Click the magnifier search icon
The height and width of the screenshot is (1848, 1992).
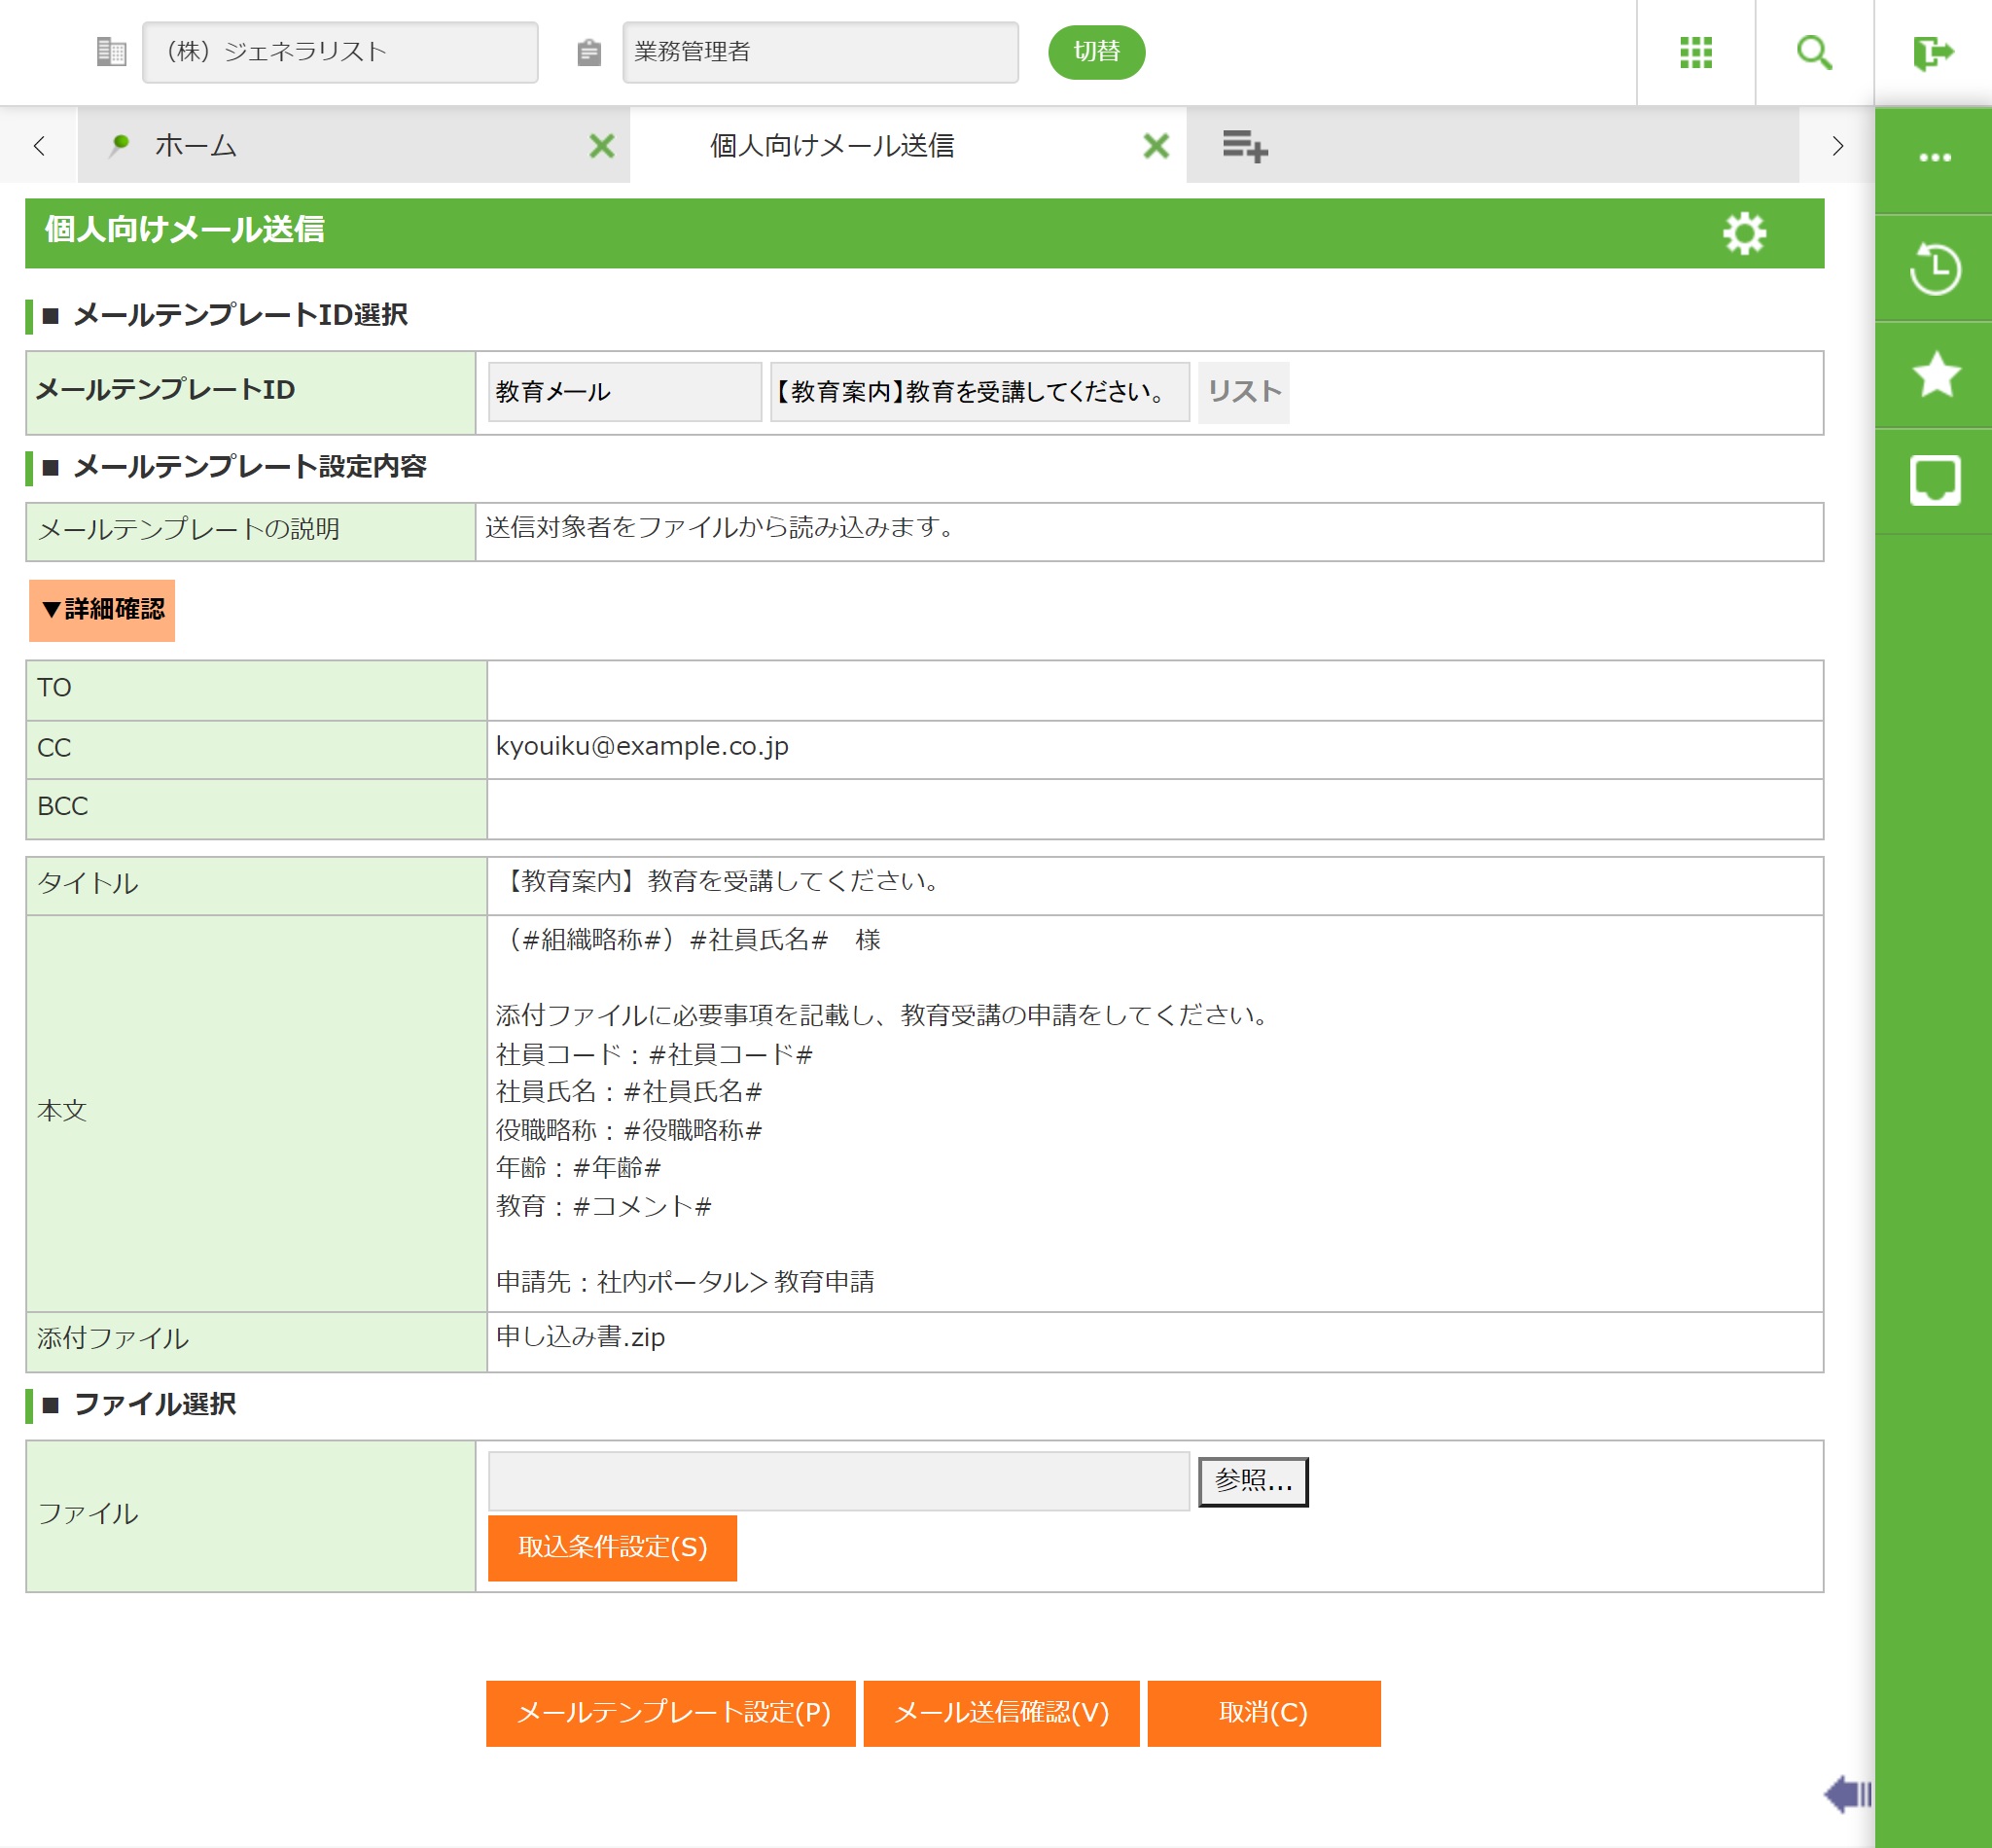coord(1813,52)
